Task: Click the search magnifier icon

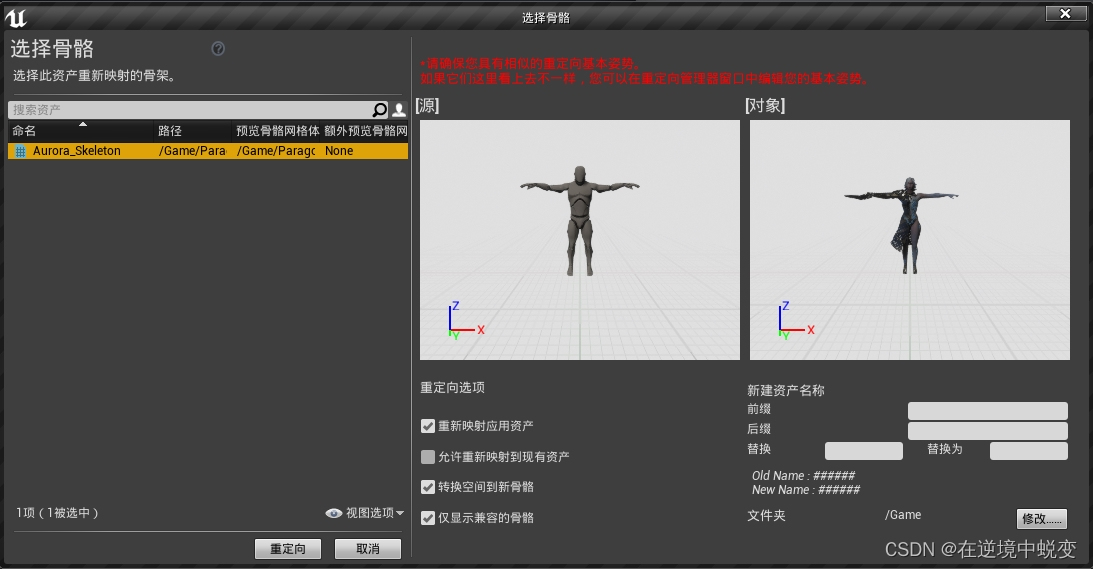Action: coord(379,109)
